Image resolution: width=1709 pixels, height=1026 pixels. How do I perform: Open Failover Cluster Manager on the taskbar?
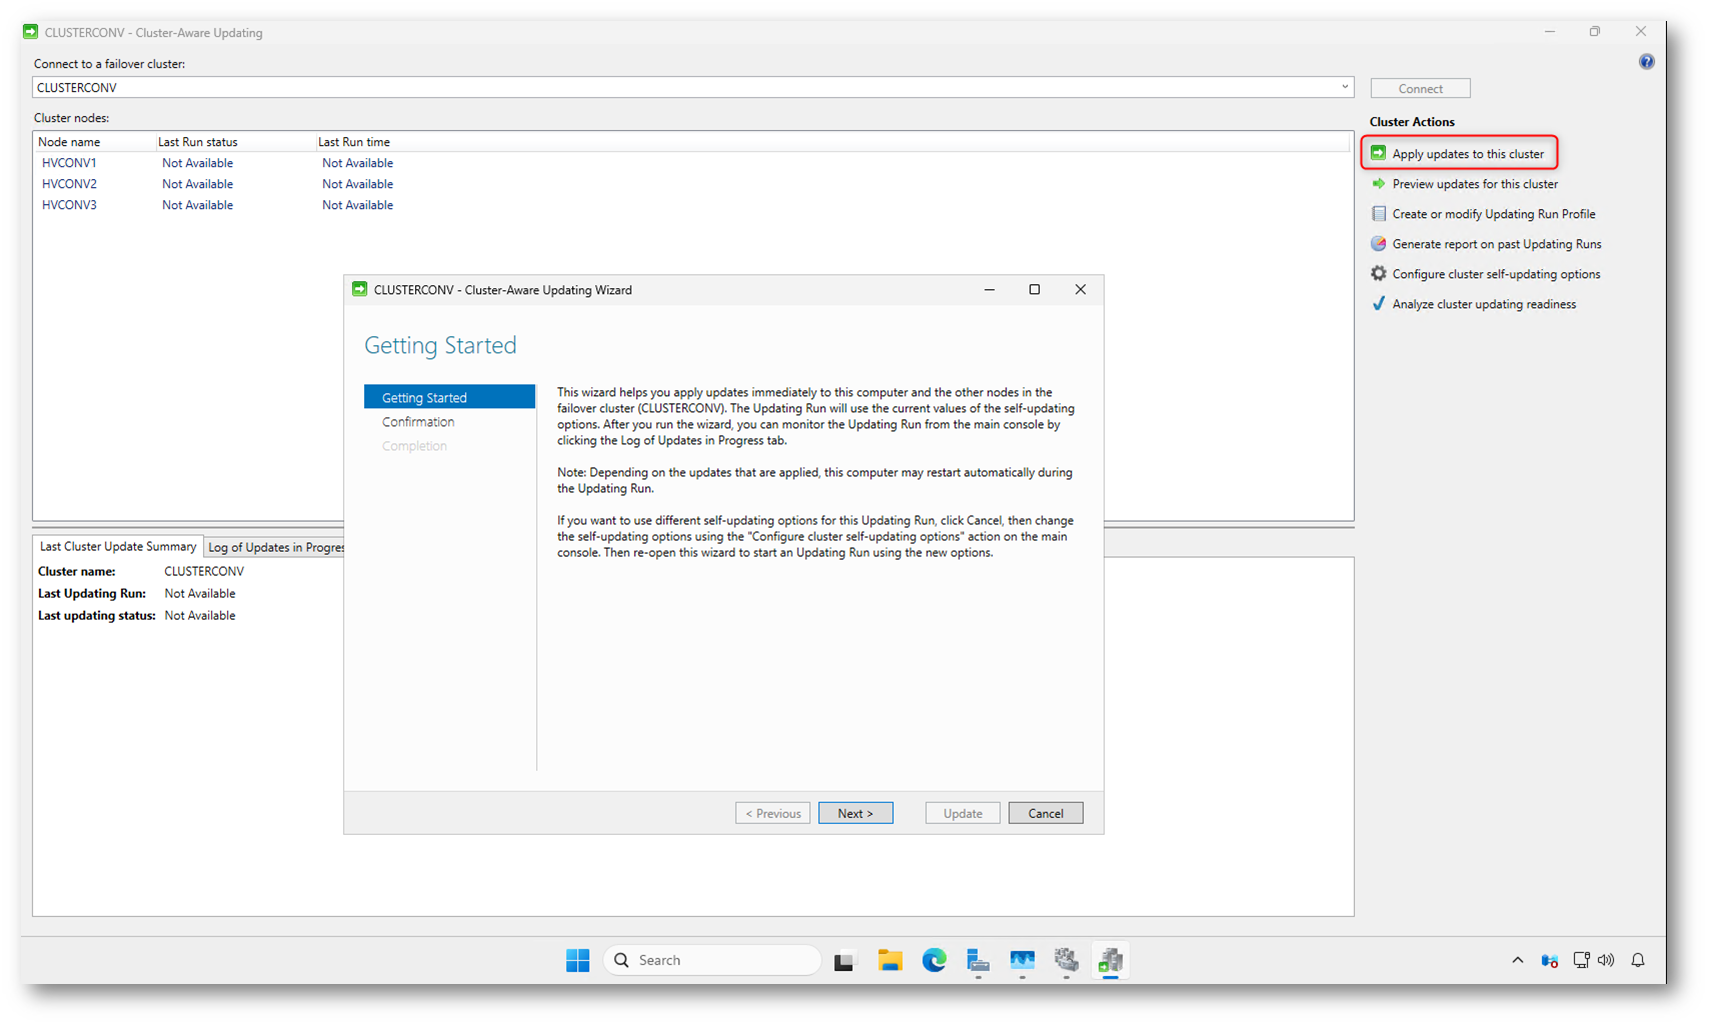click(x=1066, y=960)
